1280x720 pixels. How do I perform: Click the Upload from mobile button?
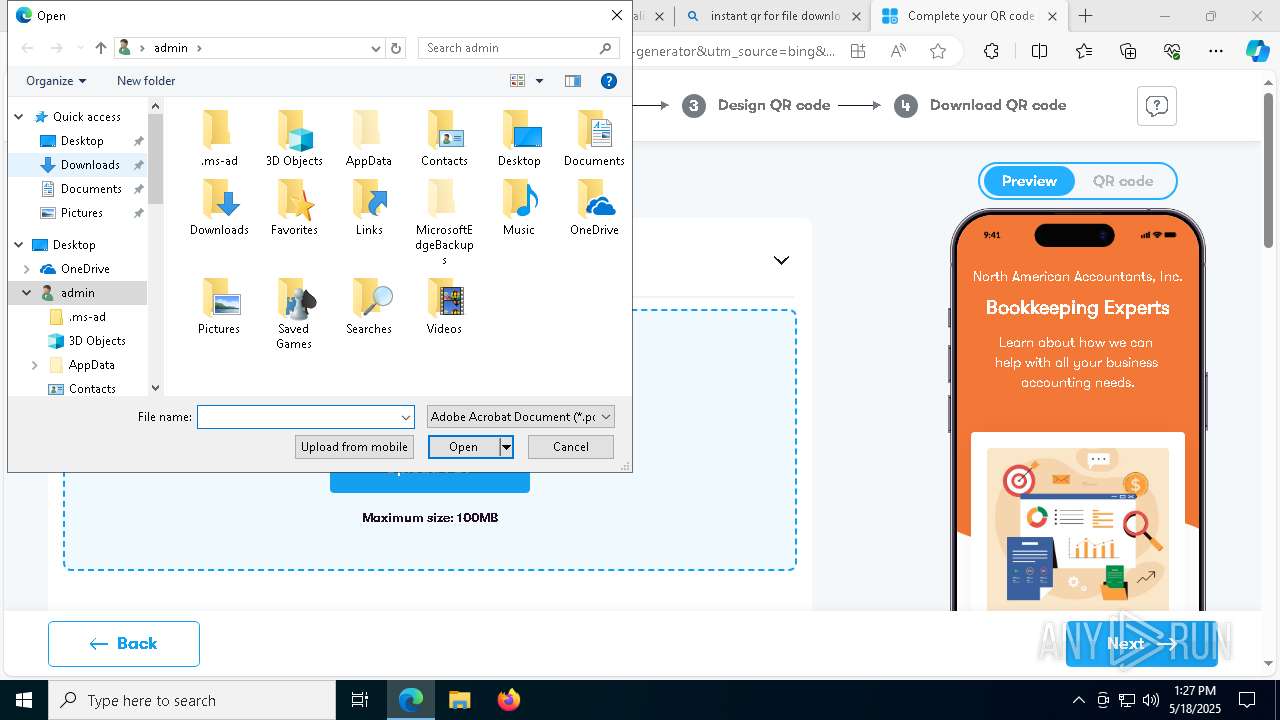pos(354,447)
